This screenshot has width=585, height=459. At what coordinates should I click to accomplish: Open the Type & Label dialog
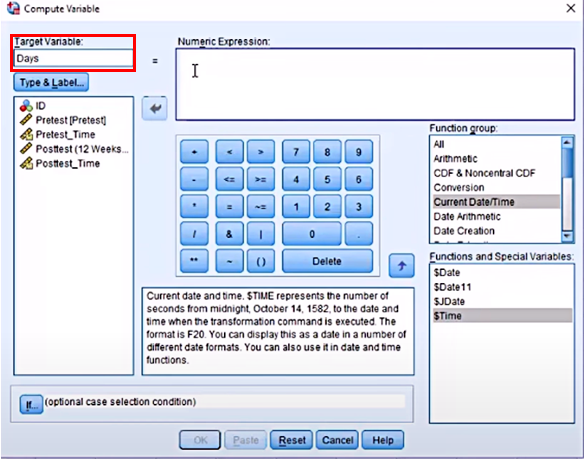tap(51, 82)
